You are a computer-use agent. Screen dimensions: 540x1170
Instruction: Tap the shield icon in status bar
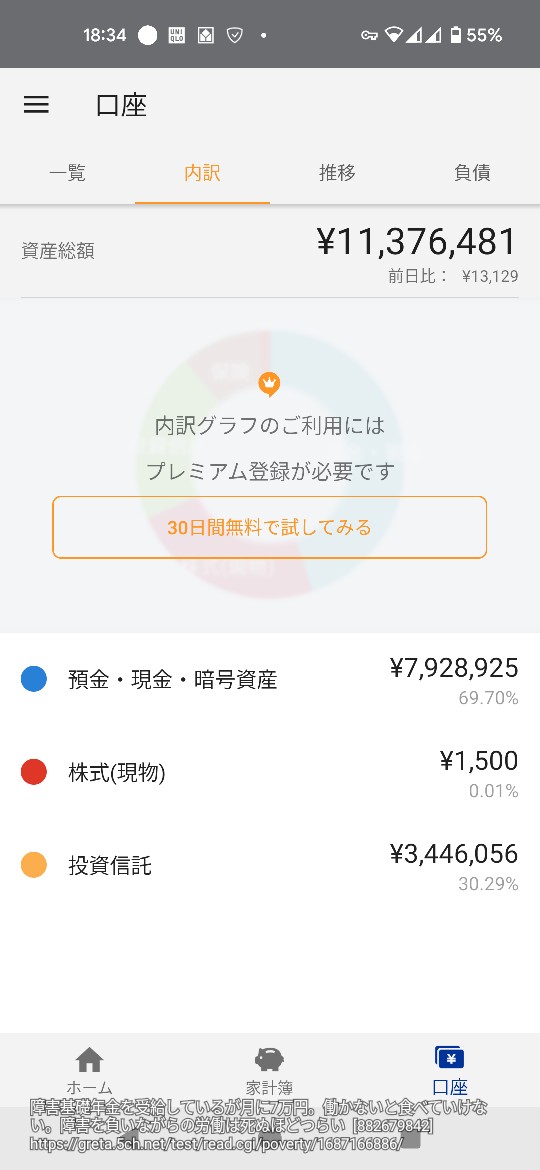[x=234, y=35]
